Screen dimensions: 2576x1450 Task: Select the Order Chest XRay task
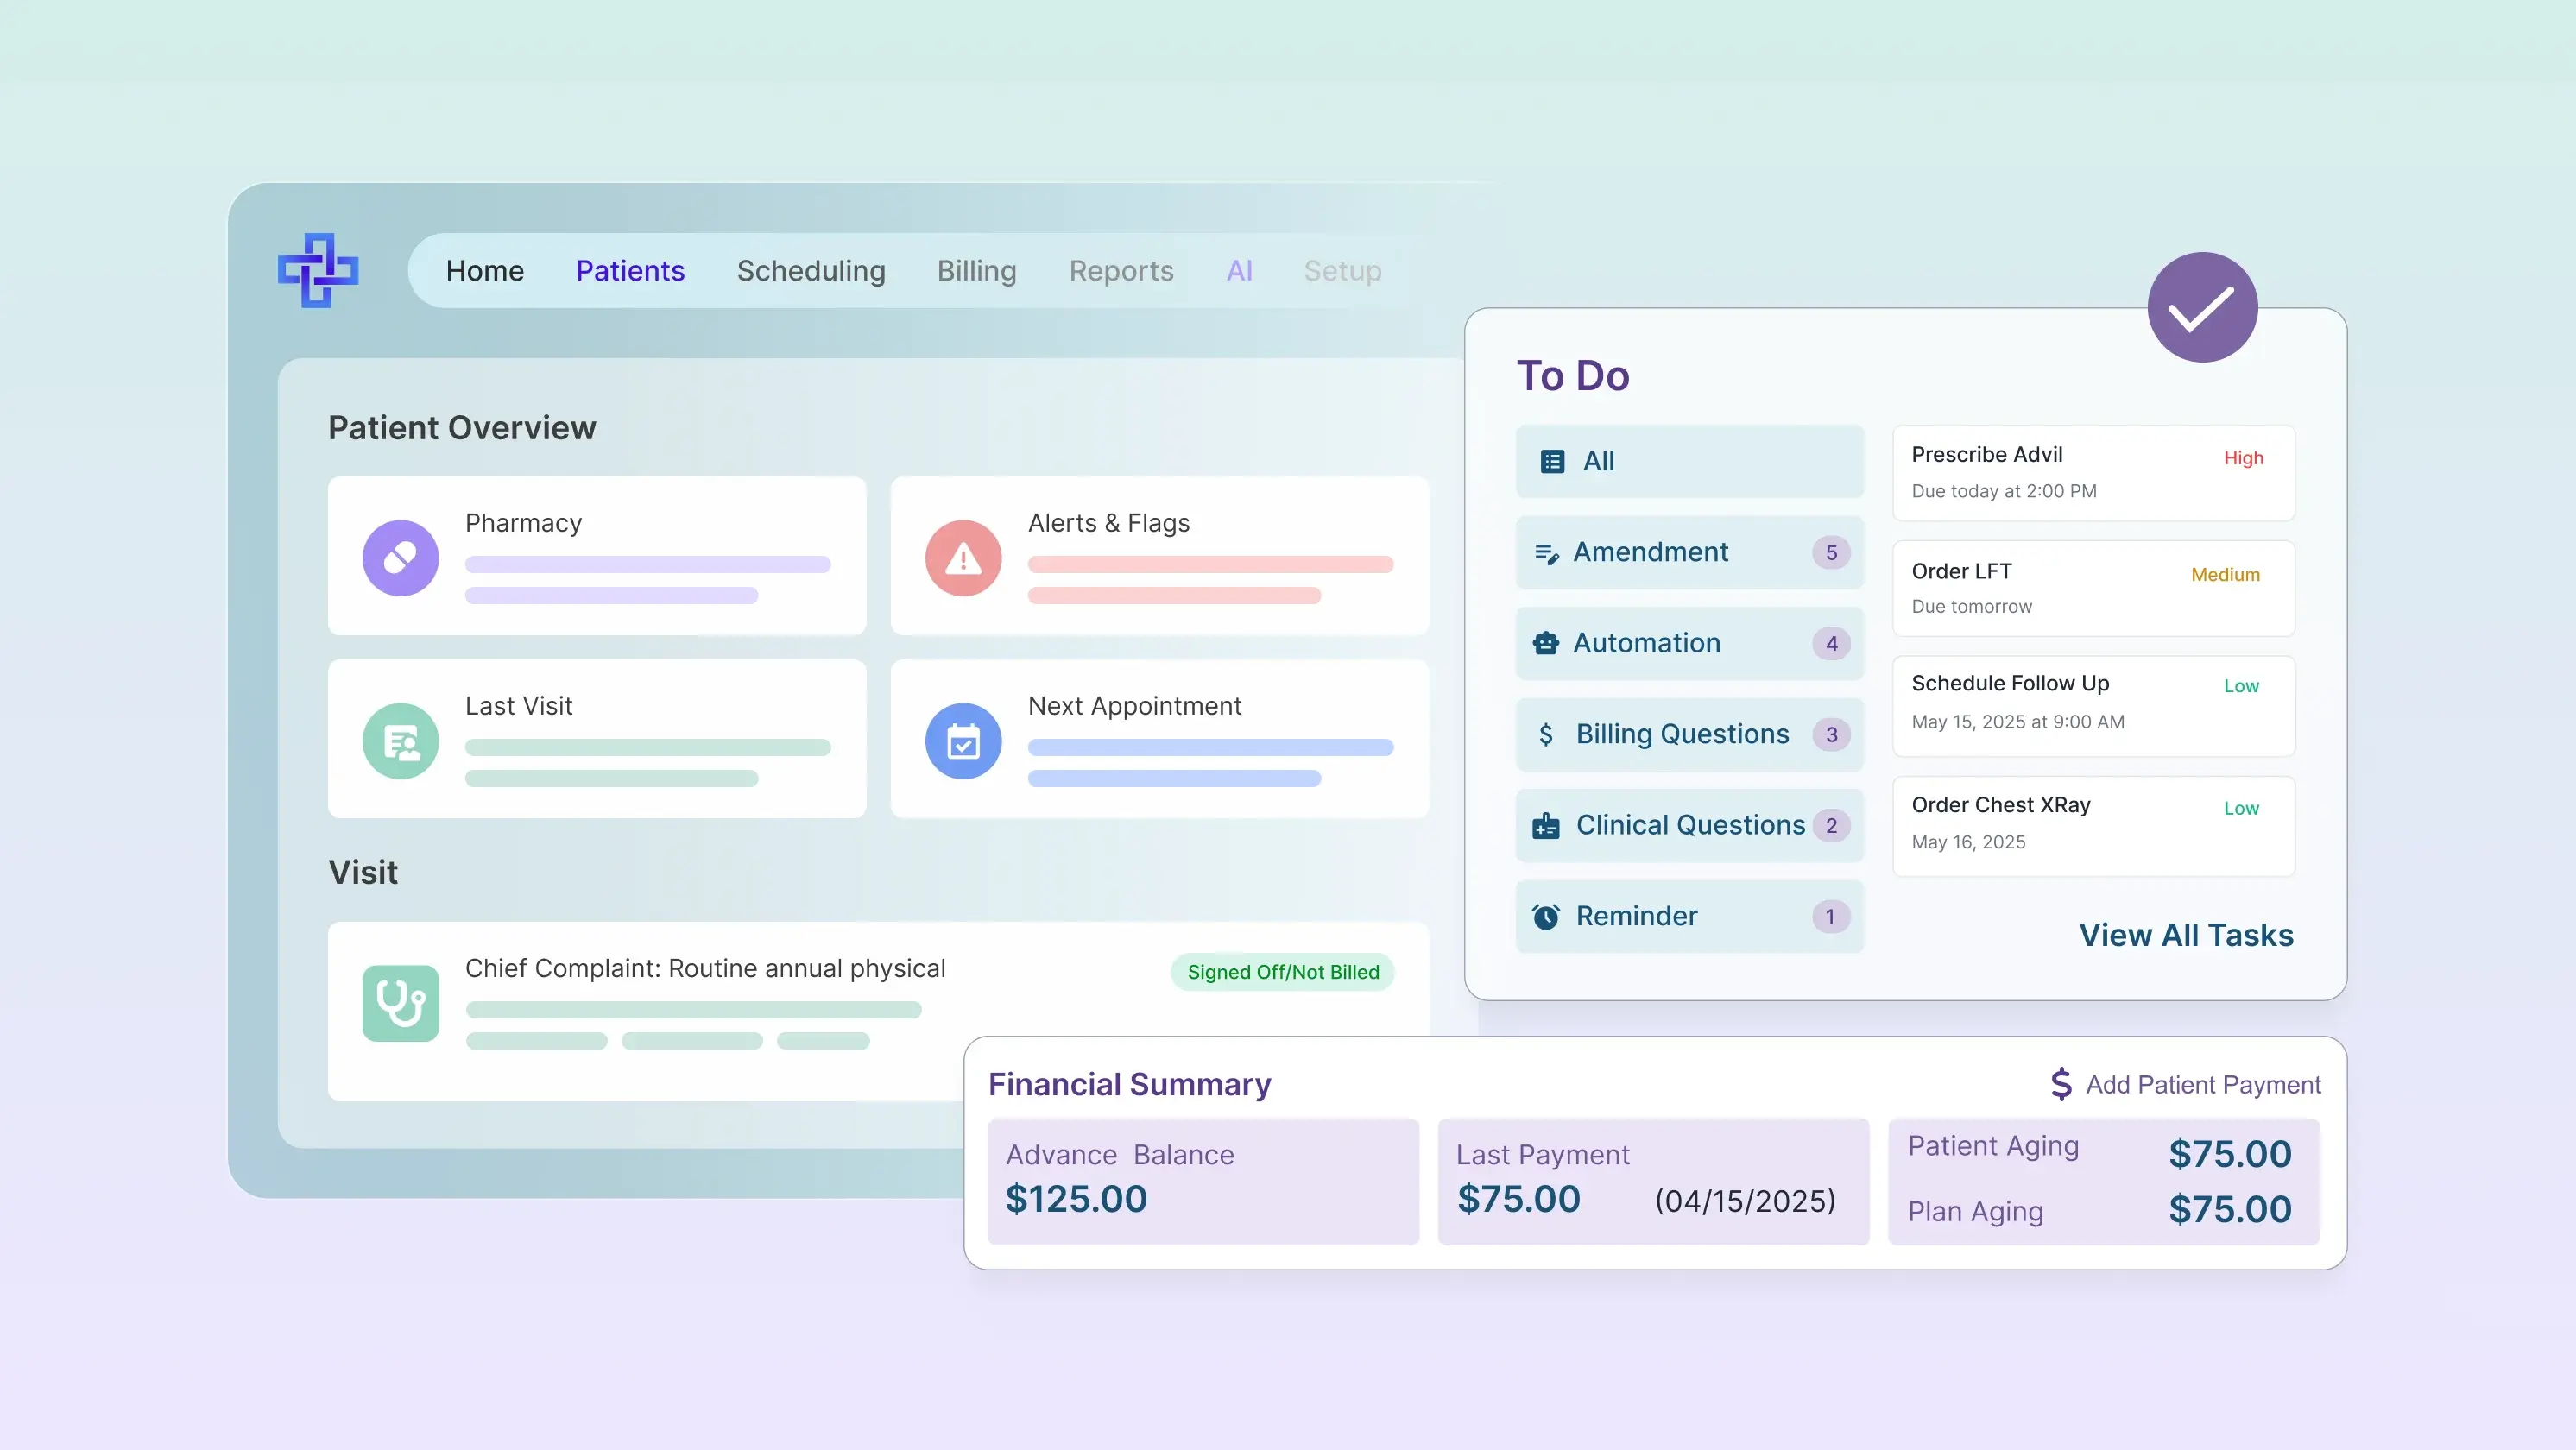pos(2093,825)
